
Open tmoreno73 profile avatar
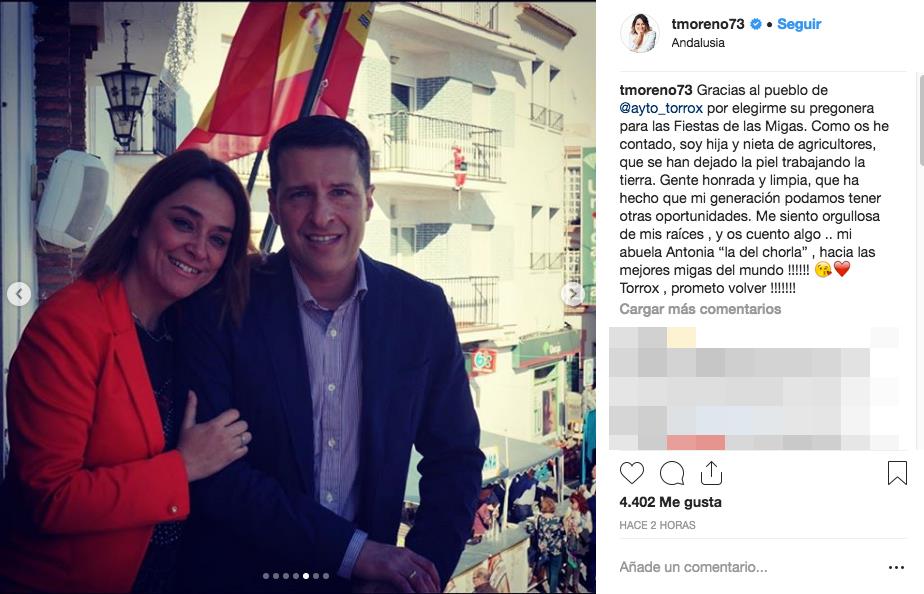[x=639, y=33]
